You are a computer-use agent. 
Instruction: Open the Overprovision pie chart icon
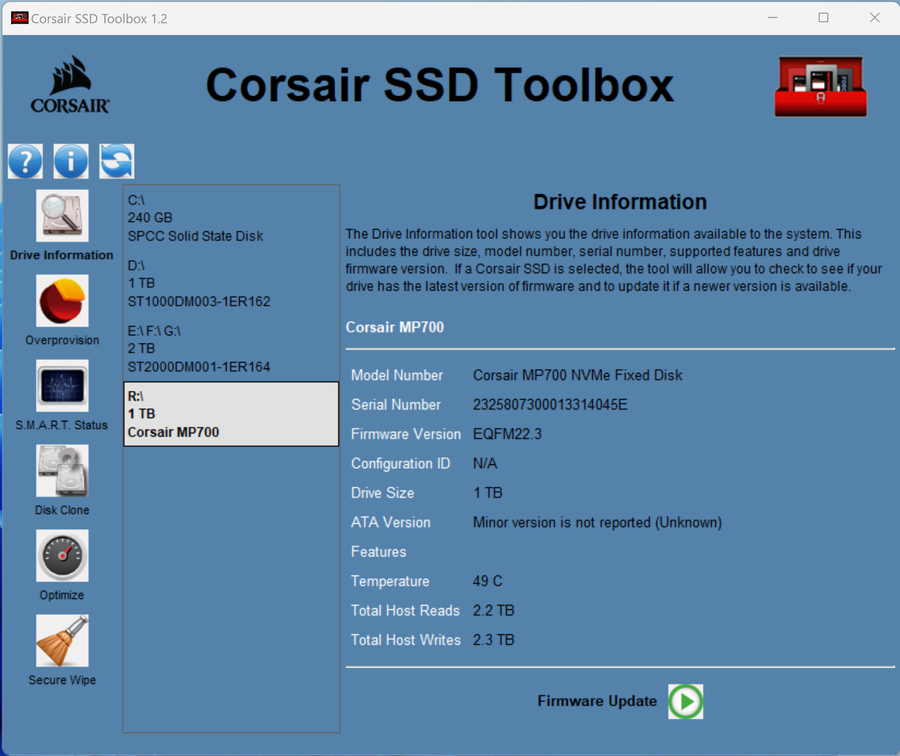coord(62,301)
